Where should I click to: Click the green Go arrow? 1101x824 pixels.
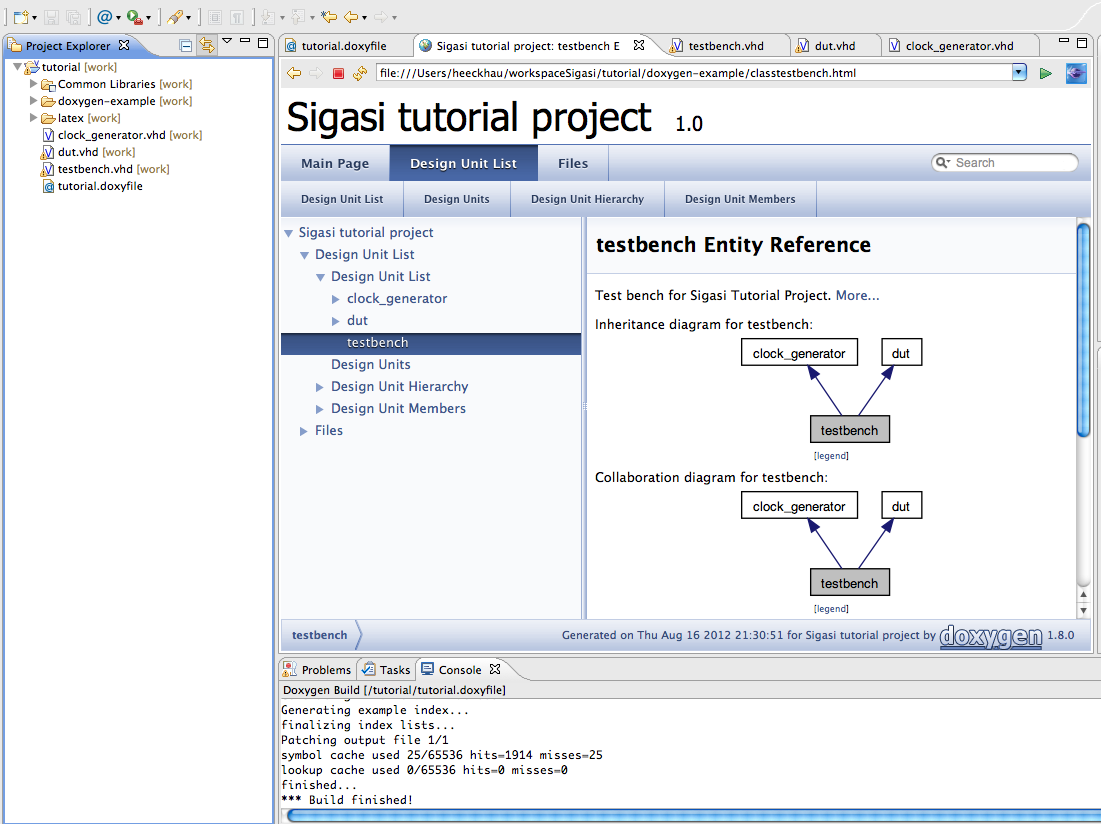[1046, 73]
